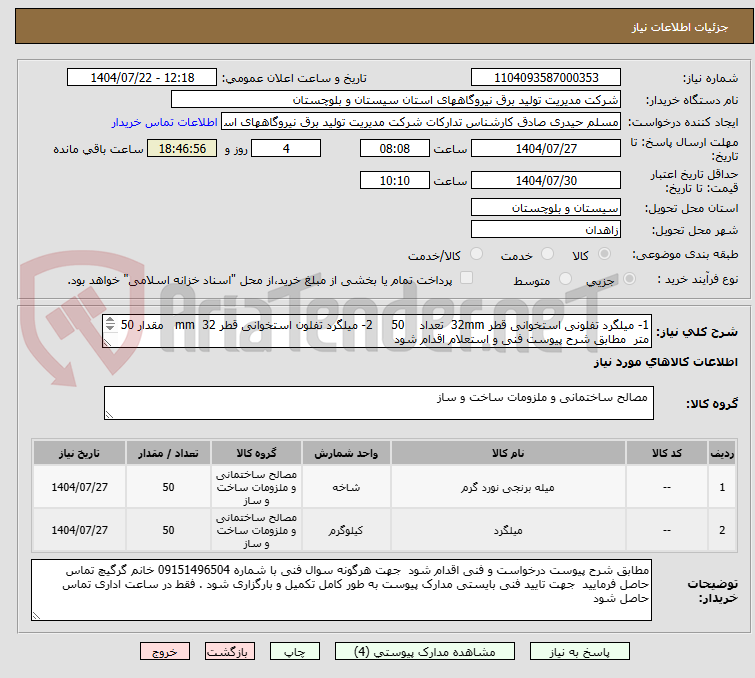This screenshot has height=678, width=755.
Task: Click the goods group 'مصالح ساختمانی' text area
Action: click(378, 403)
